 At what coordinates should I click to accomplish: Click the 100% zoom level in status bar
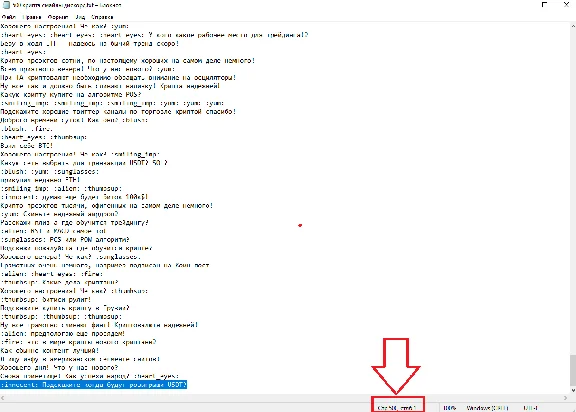click(x=450, y=408)
